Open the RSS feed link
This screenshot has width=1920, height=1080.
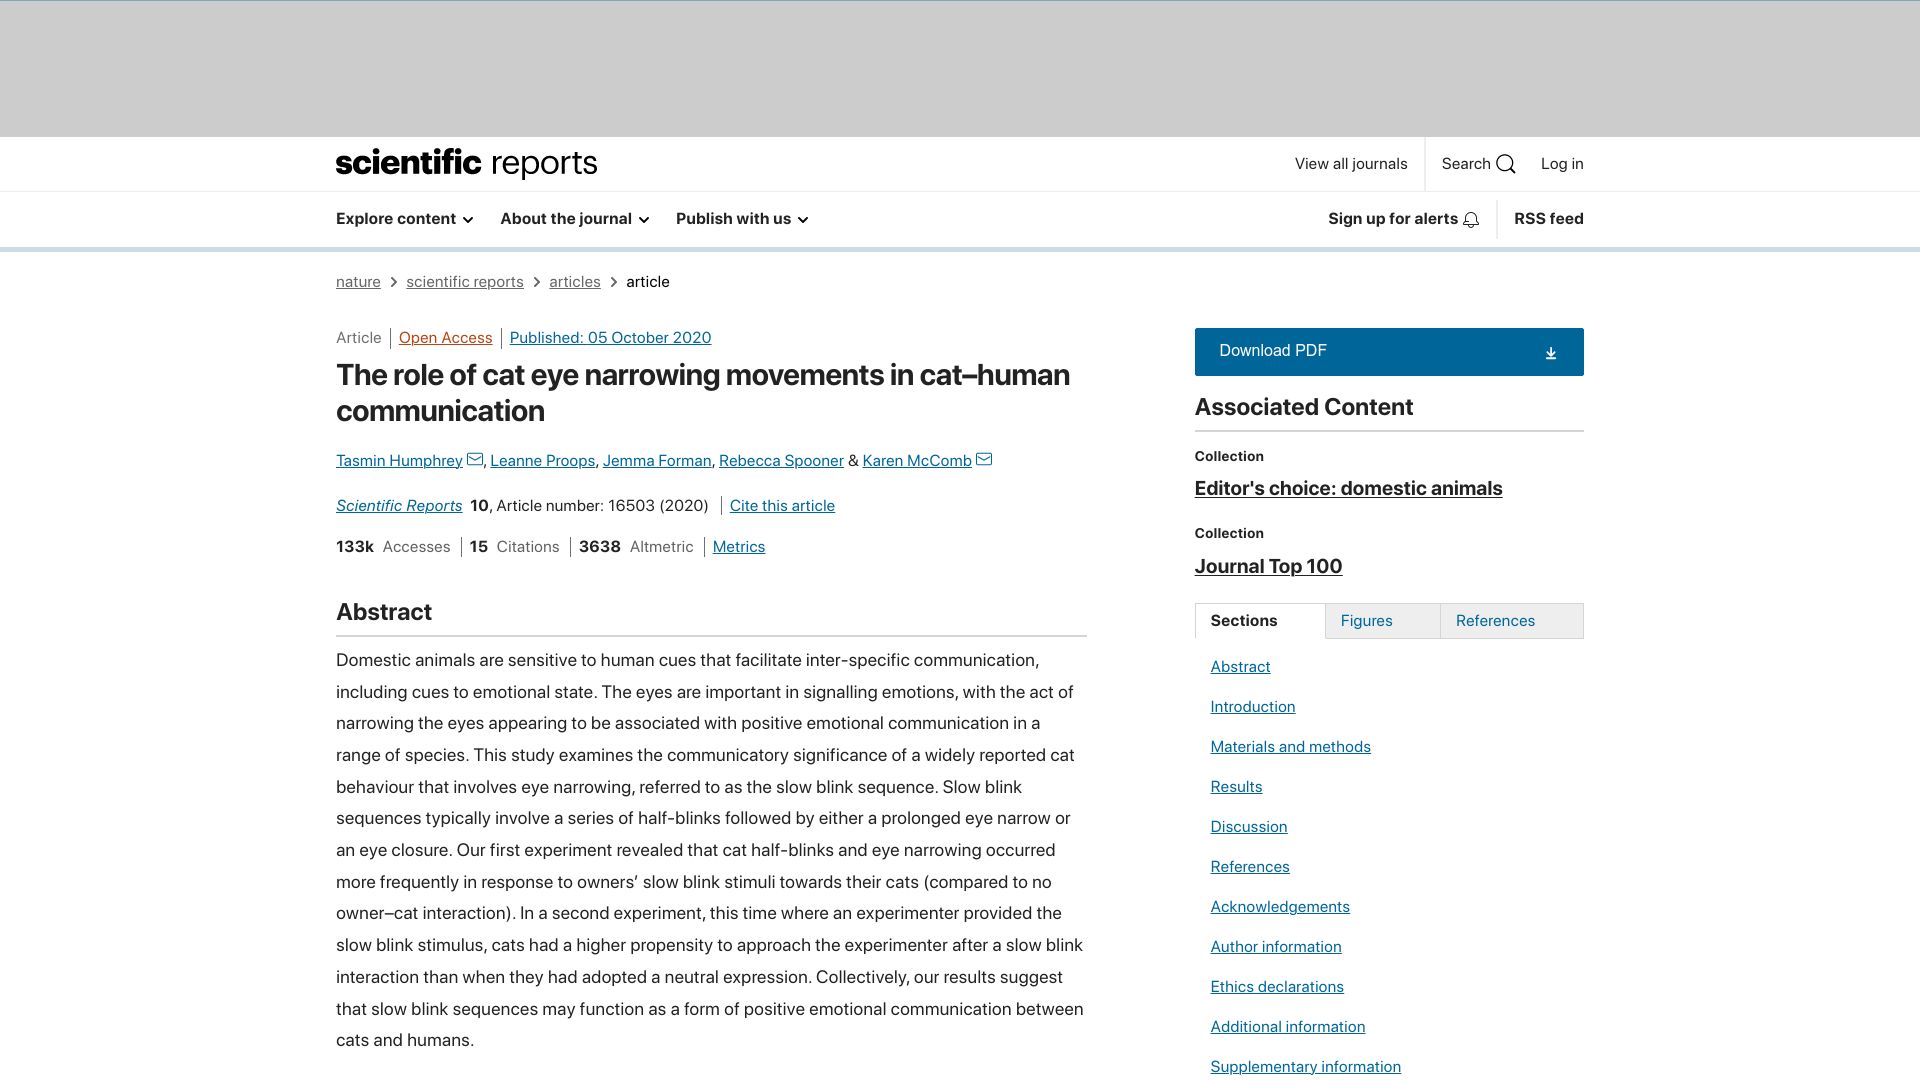pos(1549,219)
